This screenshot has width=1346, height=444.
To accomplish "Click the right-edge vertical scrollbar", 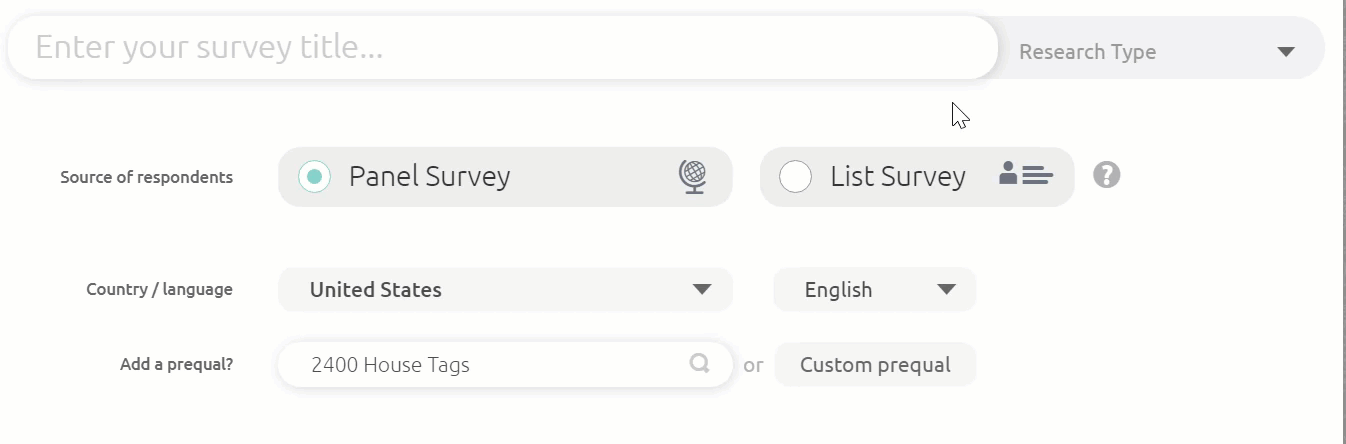I will click(x=1342, y=220).
